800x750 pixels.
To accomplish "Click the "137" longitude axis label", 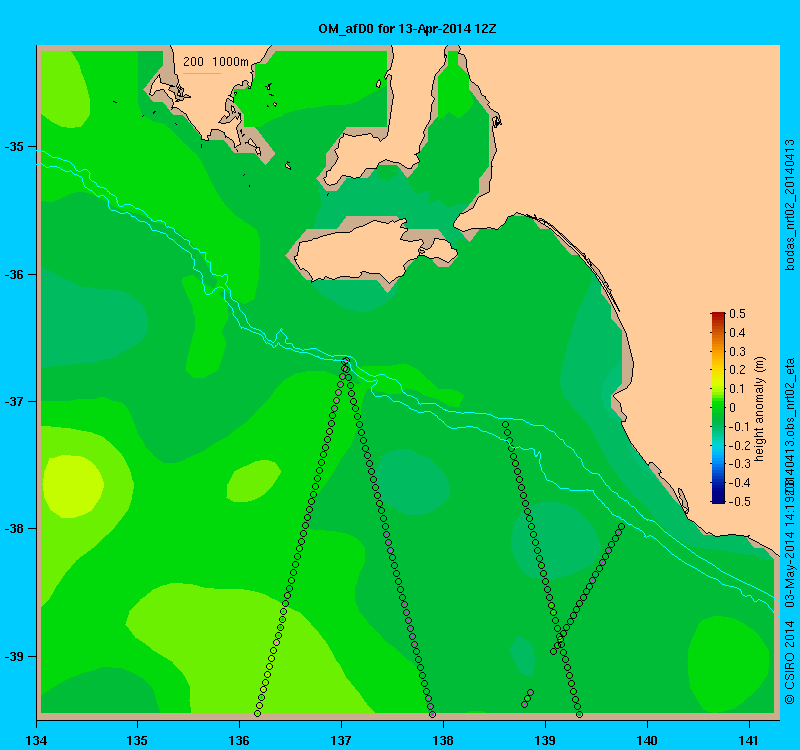I will (x=341, y=740).
